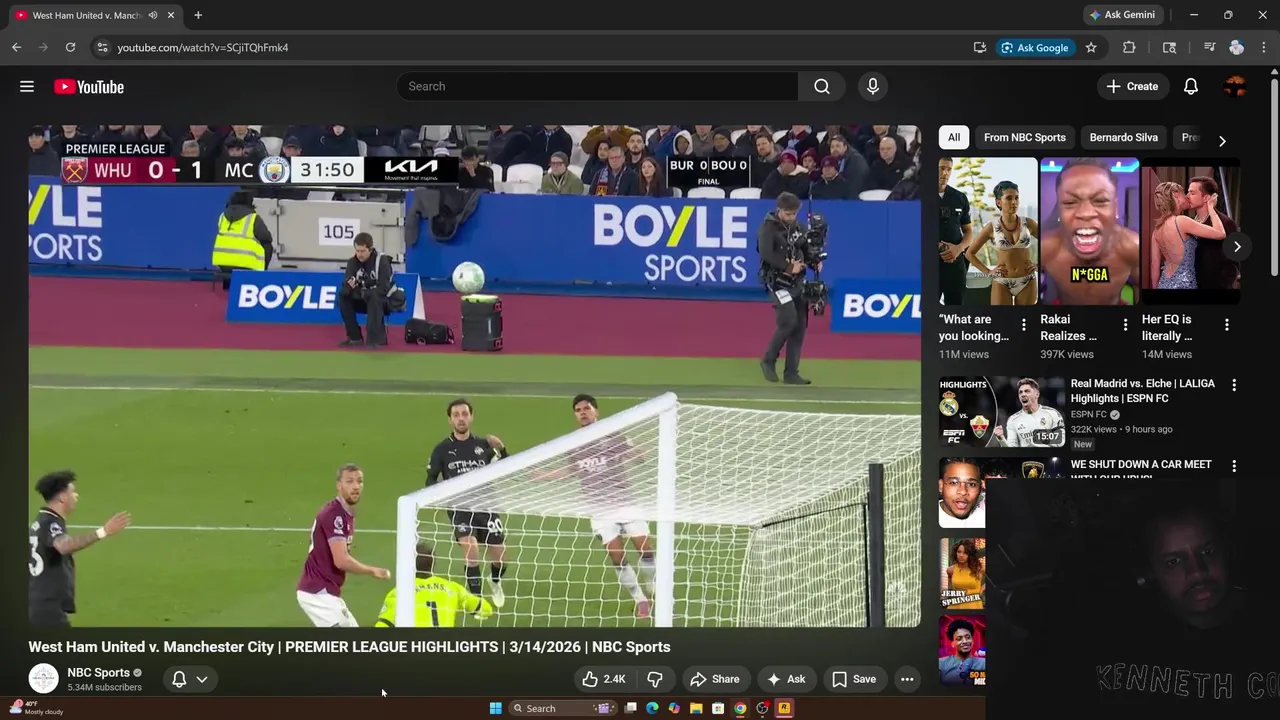Open the YouTube account avatar menu
The height and width of the screenshot is (720, 1280).
[1235, 87]
